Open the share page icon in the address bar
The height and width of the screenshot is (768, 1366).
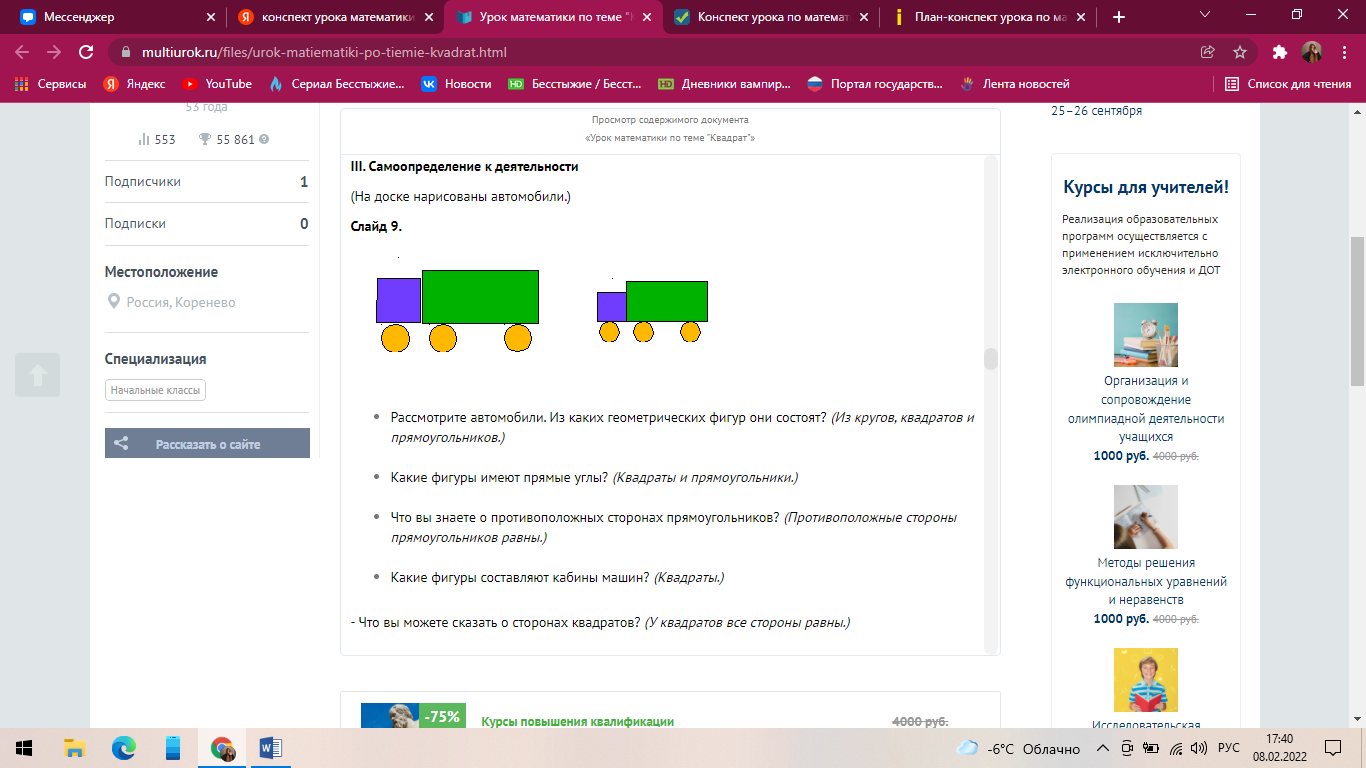coord(1208,52)
